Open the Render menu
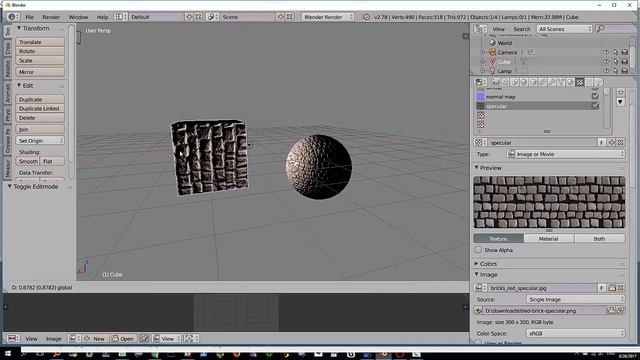This screenshot has width=640, height=360. click(51, 17)
